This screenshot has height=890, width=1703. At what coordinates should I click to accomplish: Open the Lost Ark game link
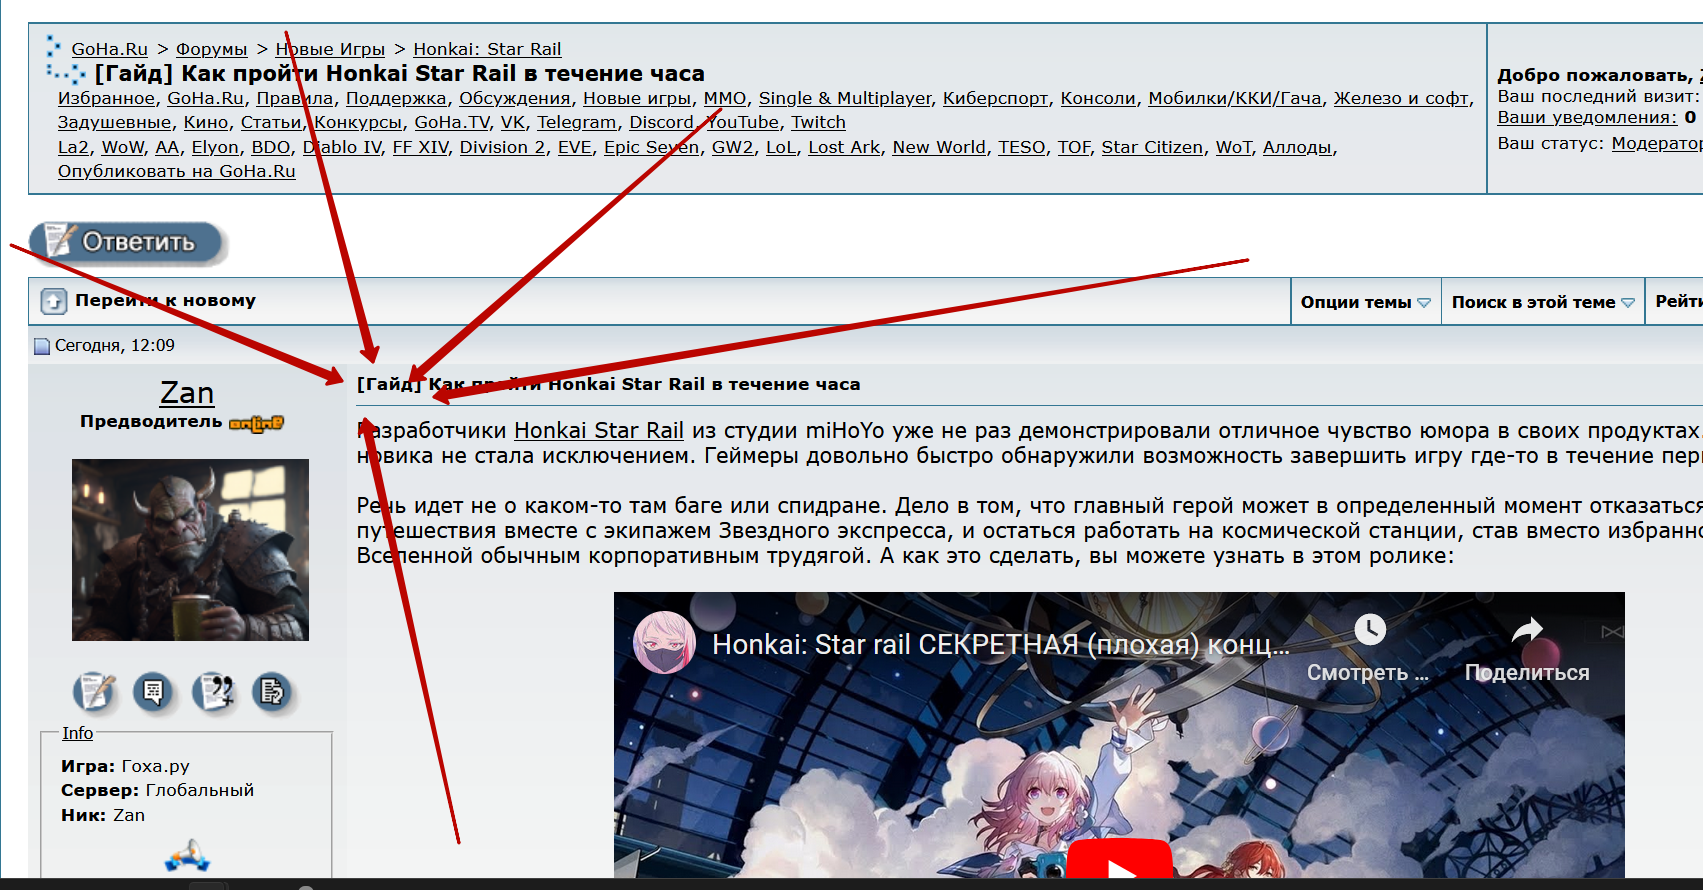[x=844, y=147]
